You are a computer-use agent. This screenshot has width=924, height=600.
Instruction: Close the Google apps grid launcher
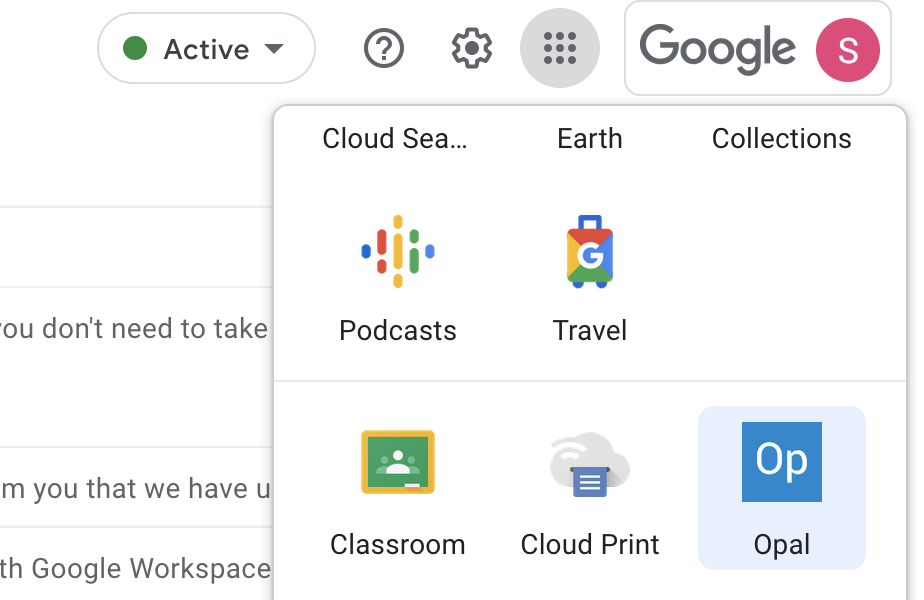click(559, 48)
